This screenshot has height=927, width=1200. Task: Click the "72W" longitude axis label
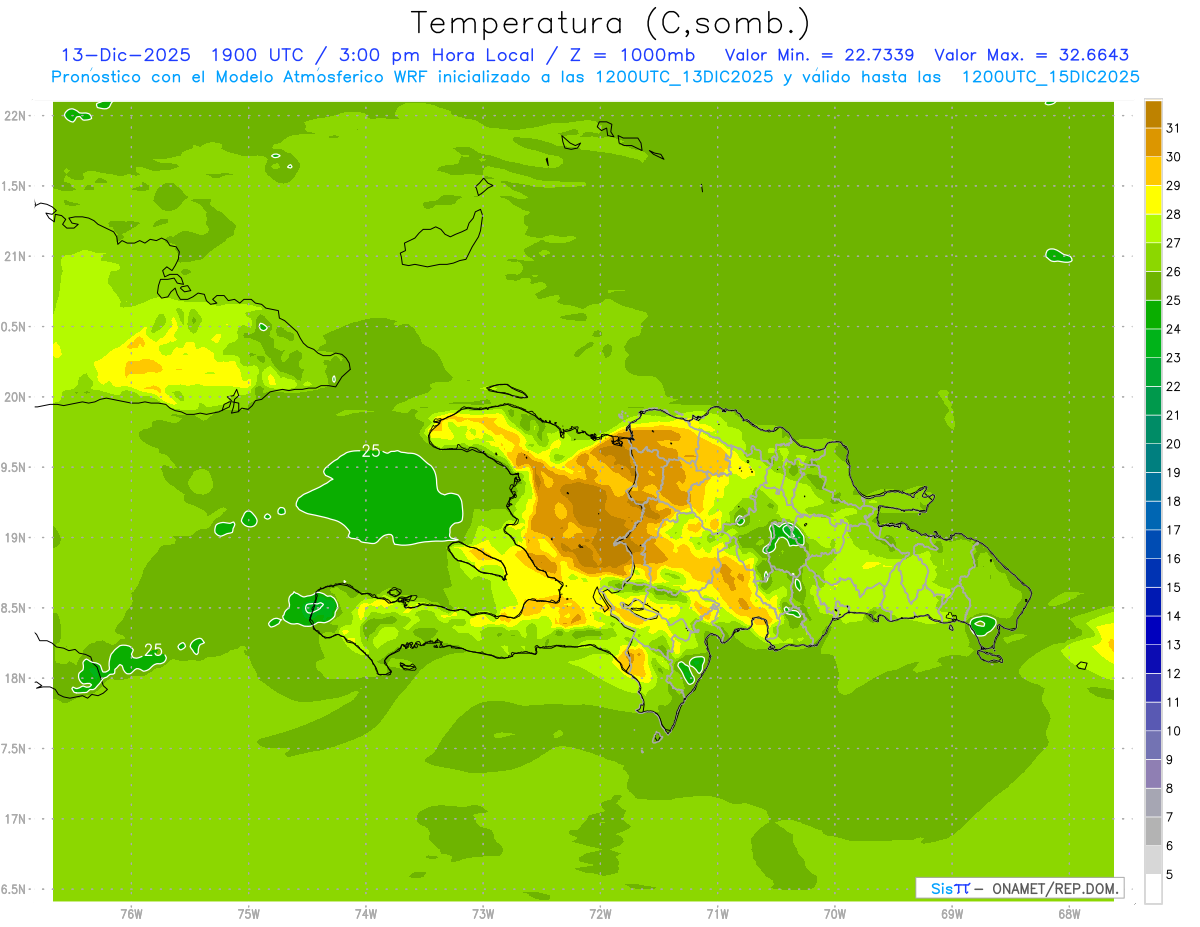600,913
